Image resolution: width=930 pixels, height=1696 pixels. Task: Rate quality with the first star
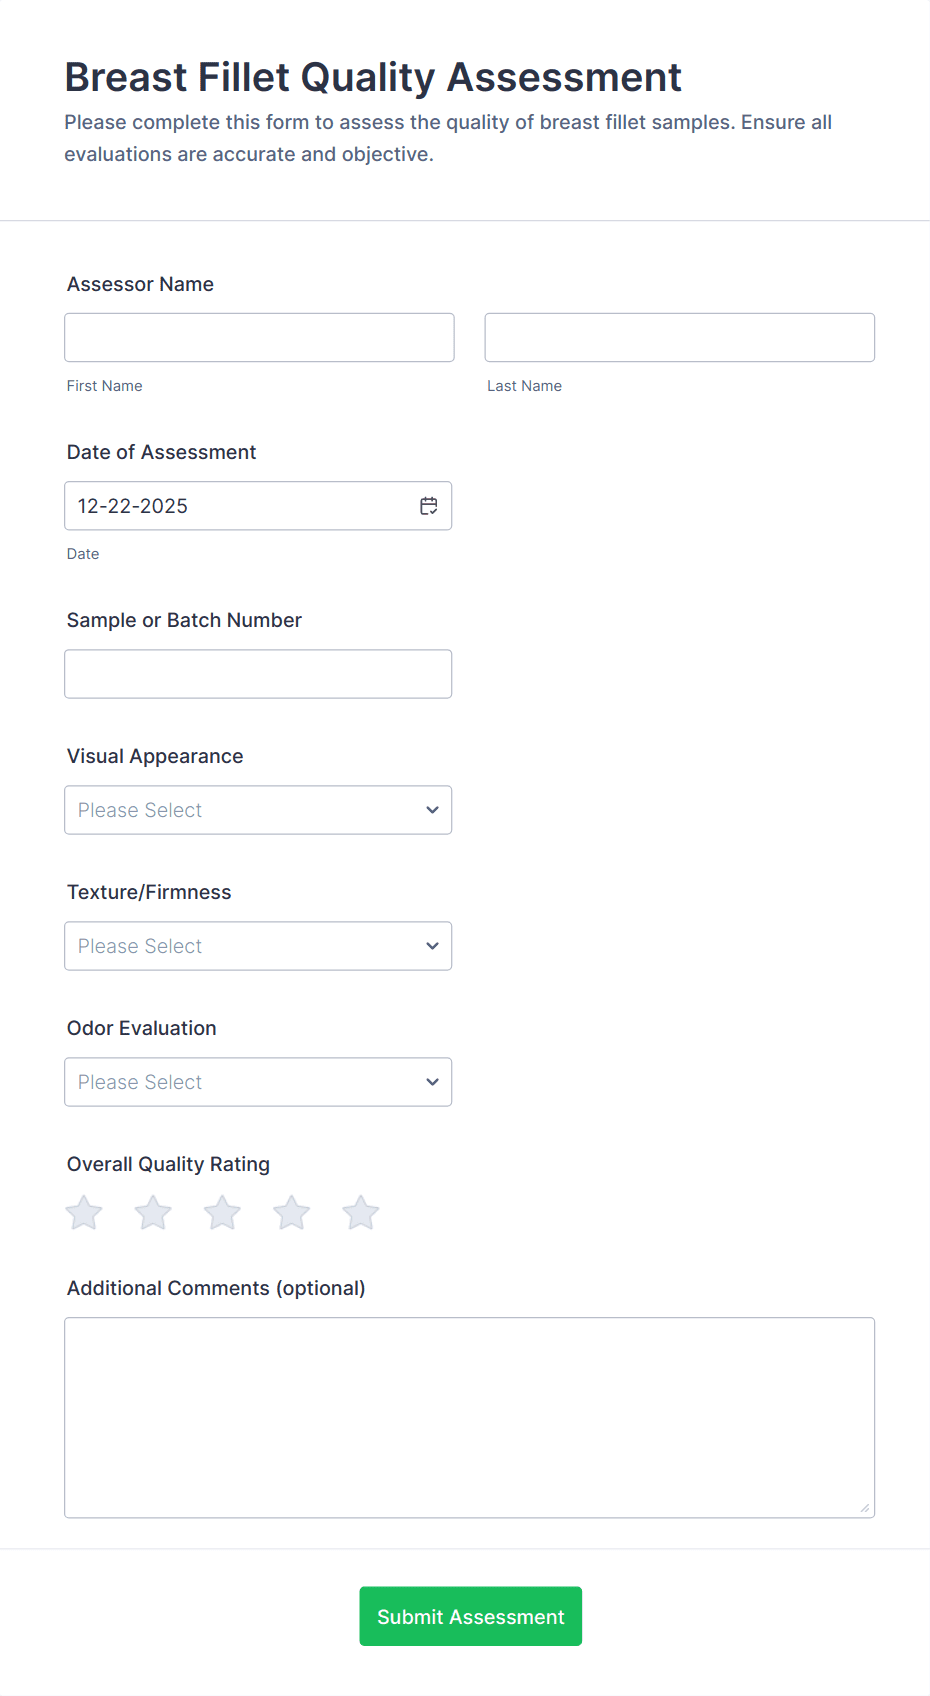click(x=84, y=1213)
